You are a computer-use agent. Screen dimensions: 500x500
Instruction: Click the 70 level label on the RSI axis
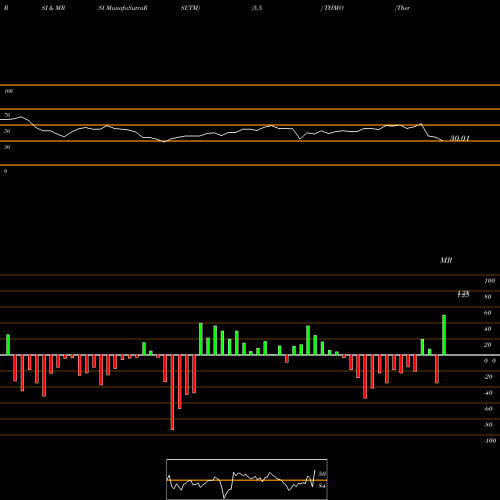[7, 115]
